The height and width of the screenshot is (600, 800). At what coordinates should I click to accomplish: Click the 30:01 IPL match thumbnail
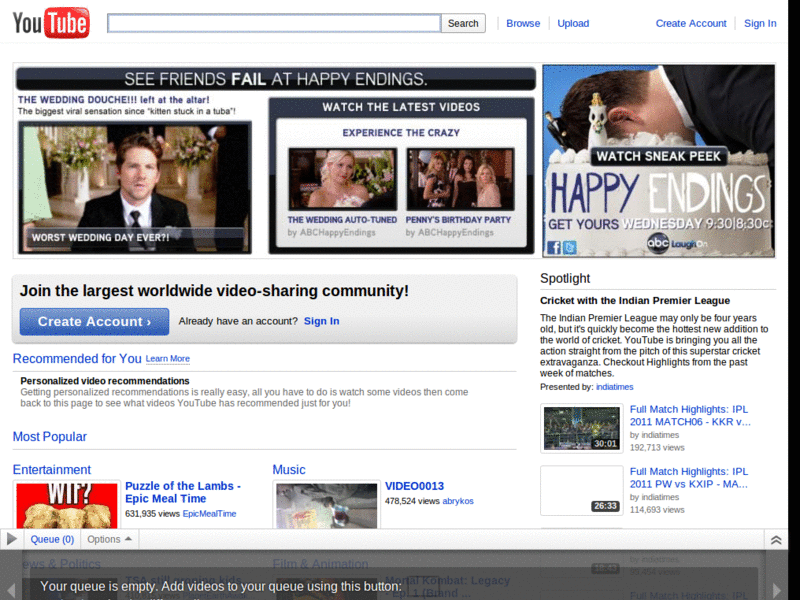[x=582, y=428]
